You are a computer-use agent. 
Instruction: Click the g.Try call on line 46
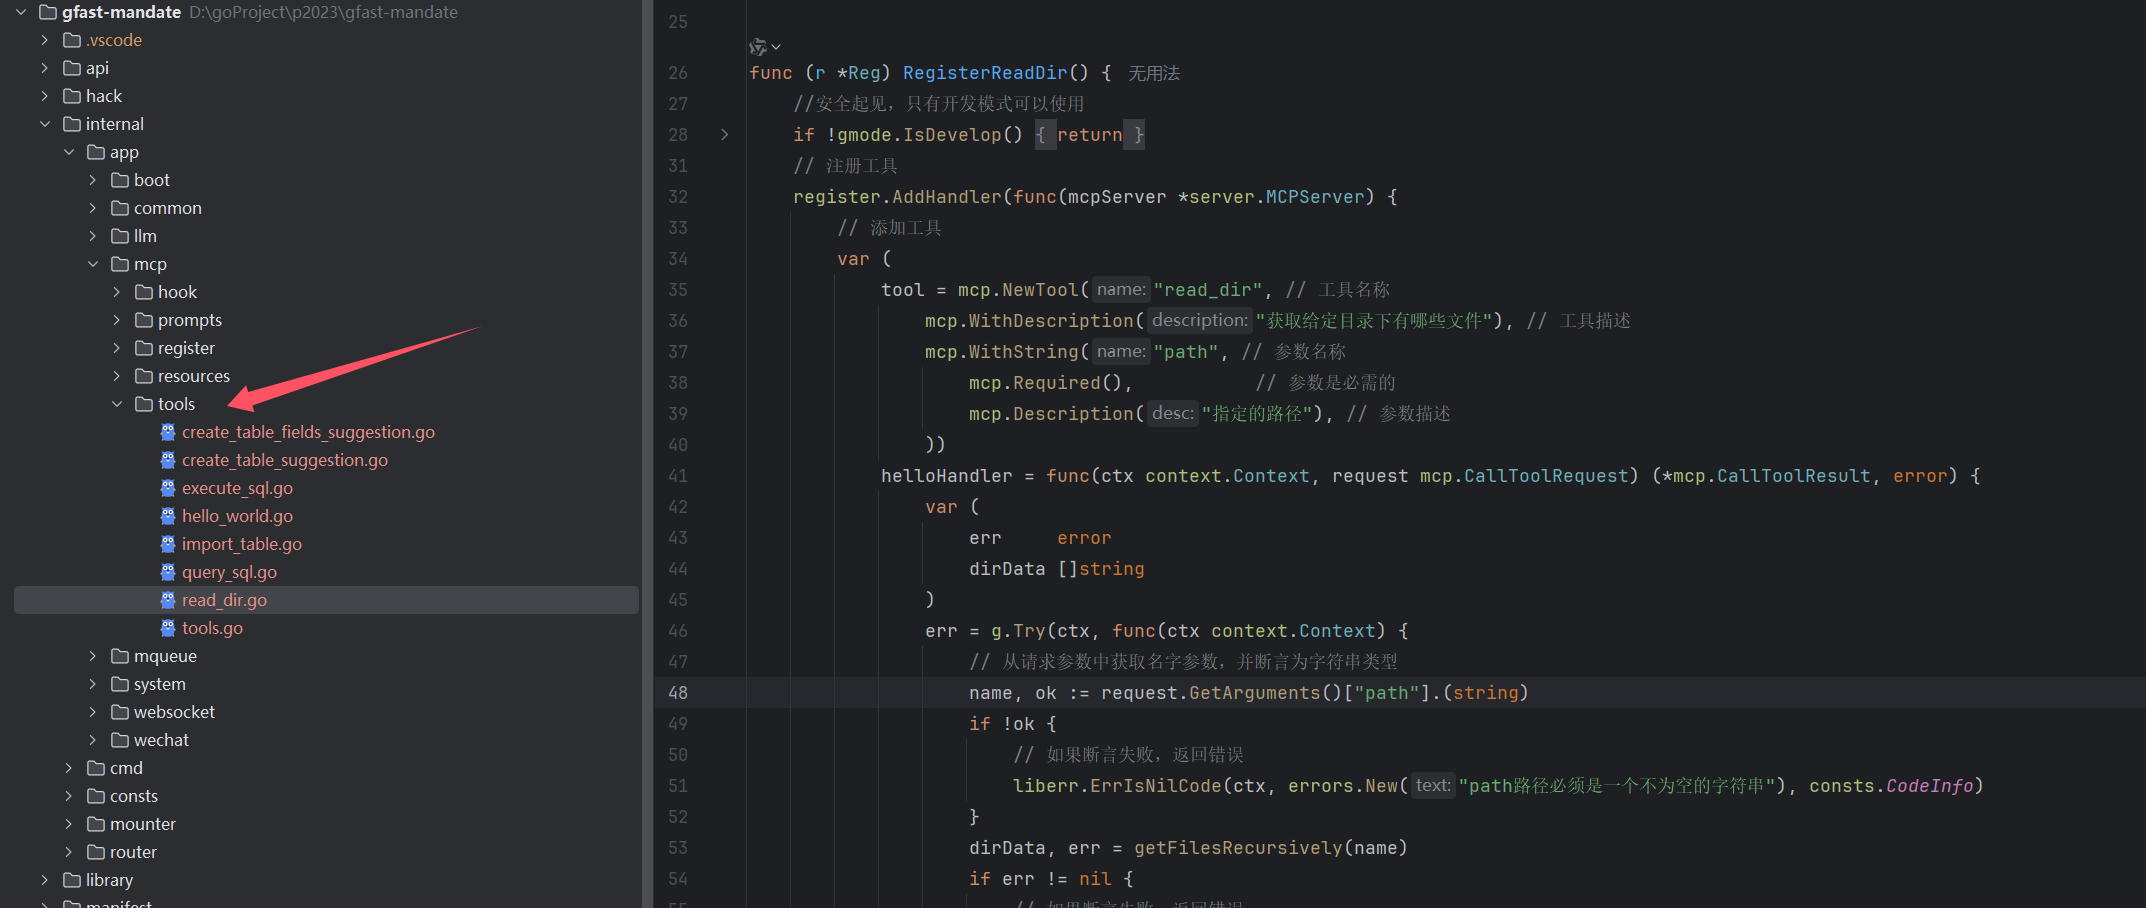tap(1018, 631)
